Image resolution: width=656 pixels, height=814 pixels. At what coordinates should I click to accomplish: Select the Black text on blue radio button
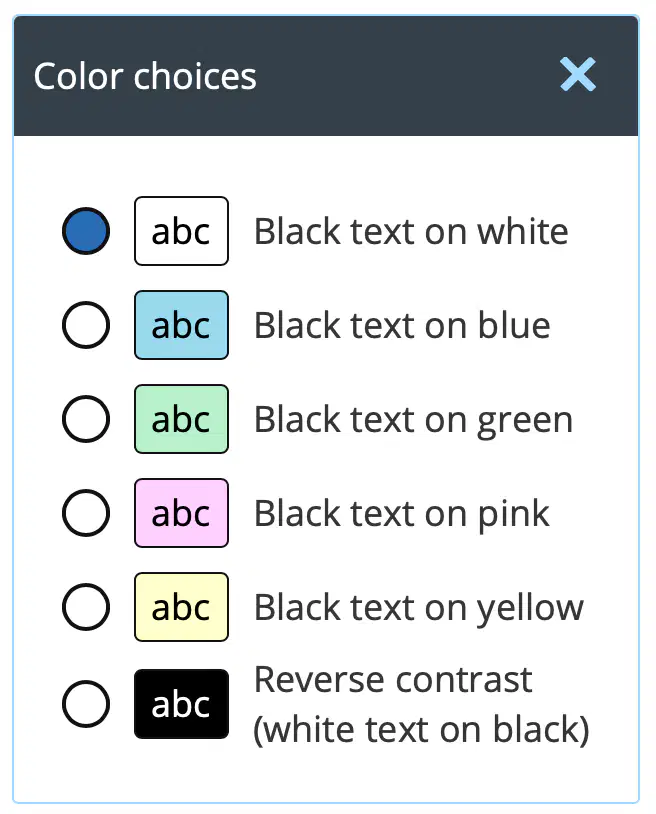pyautogui.click(x=86, y=325)
